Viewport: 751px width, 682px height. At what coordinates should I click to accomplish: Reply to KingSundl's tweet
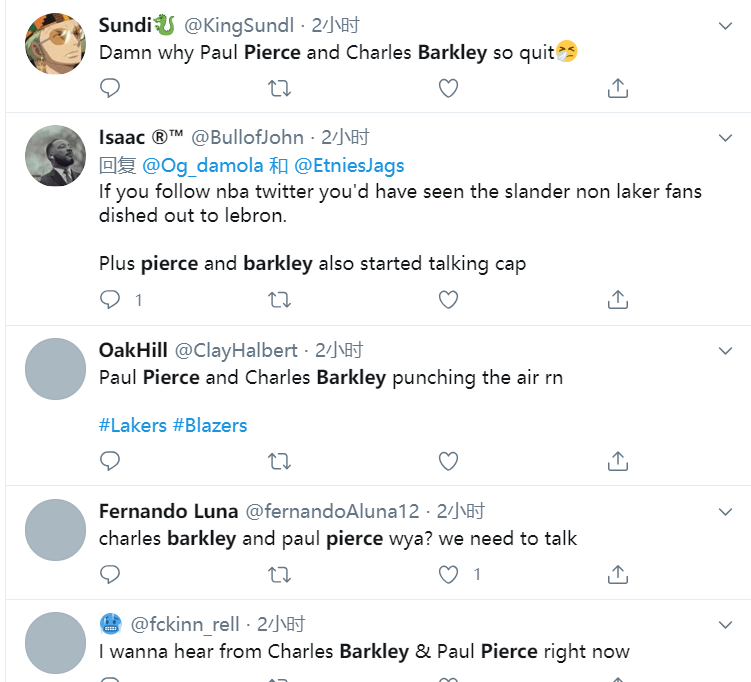[110, 88]
